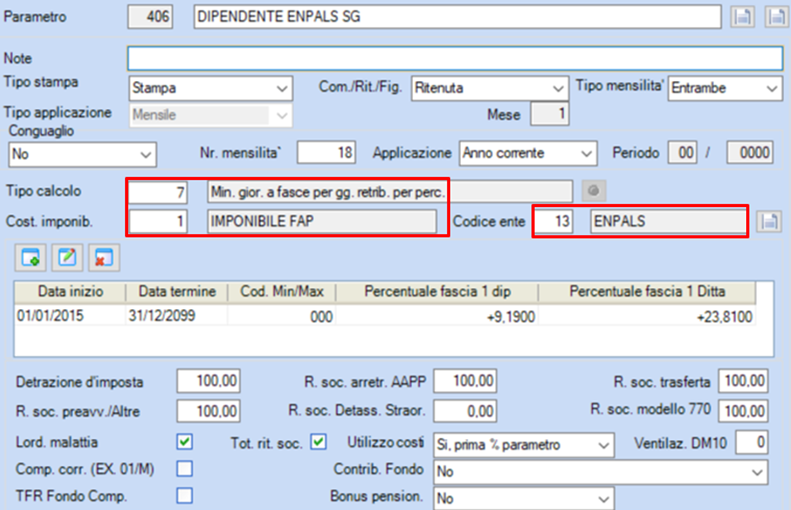The height and width of the screenshot is (510, 791).
Task: Click the Percentuale fascia 1 dip column header
Action: (x=437, y=292)
